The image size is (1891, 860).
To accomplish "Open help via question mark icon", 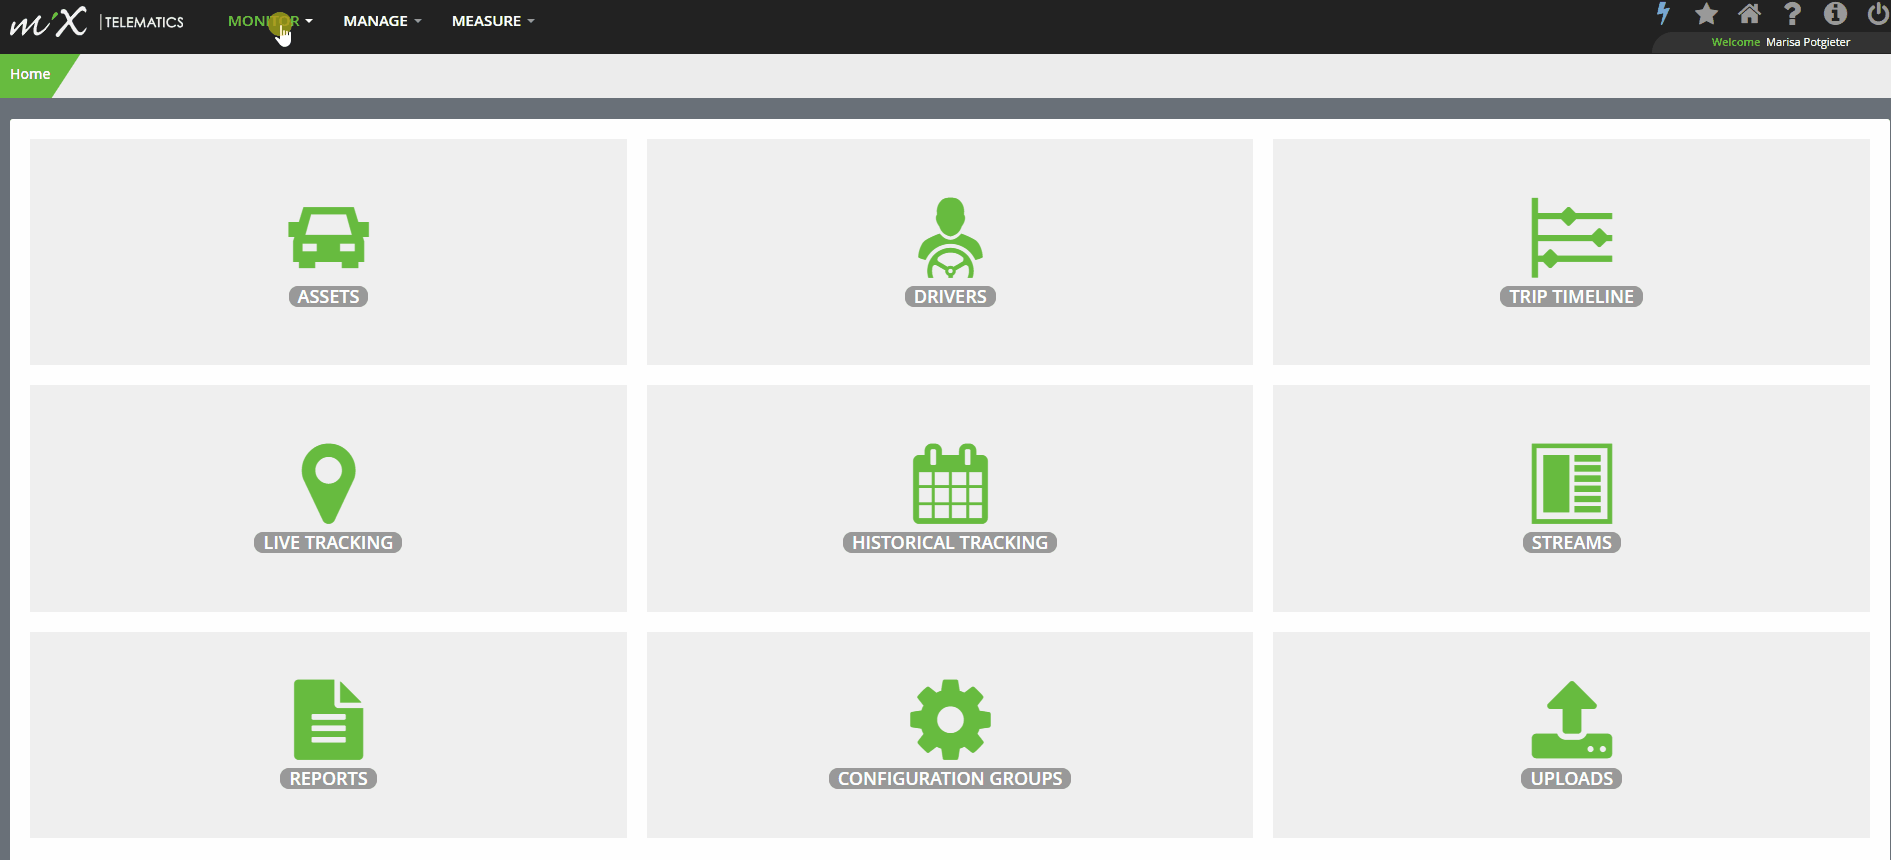I will (1792, 14).
